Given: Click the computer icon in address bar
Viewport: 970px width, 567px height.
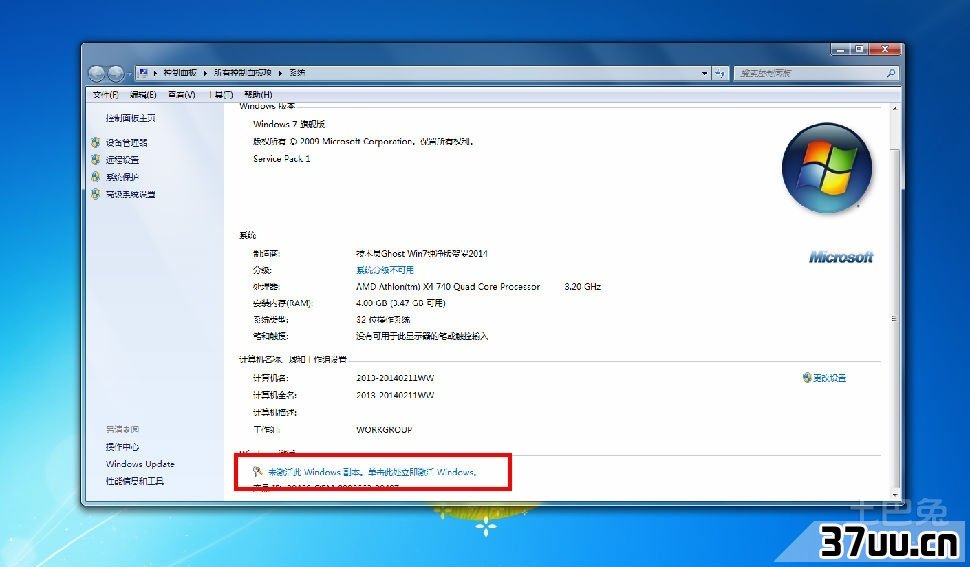Looking at the screenshot, I should coord(143,72).
